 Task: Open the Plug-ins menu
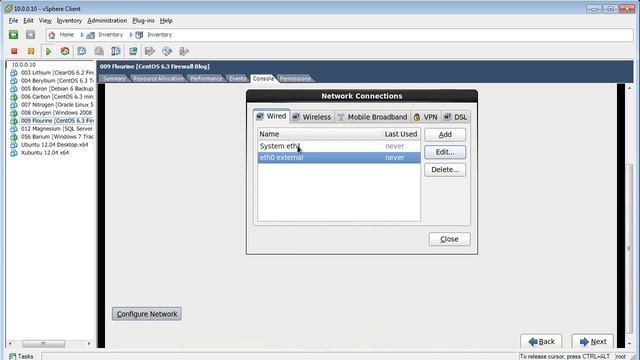pyautogui.click(x=143, y=20)
